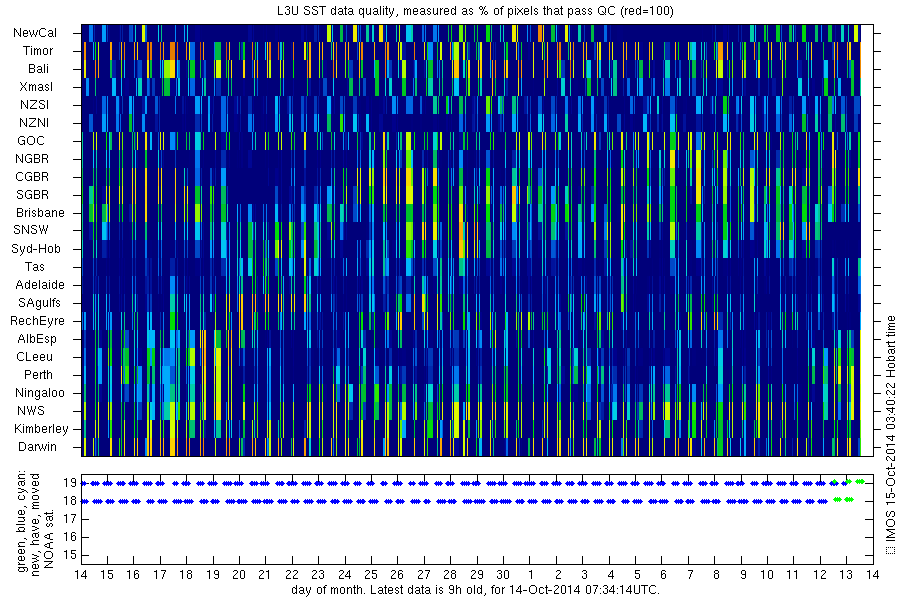Click the Darwin region label
Viewport: 900px width, 600px height.
[x=37, y=447]
